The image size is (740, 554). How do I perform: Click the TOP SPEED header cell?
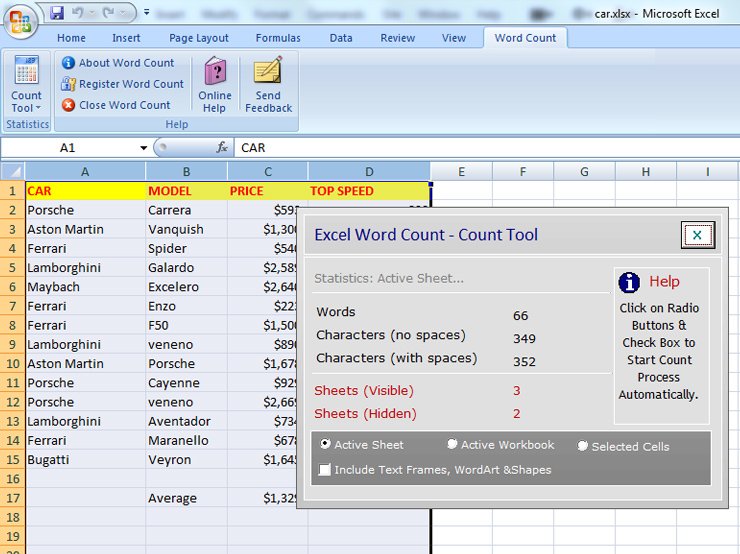click(369, 191)
